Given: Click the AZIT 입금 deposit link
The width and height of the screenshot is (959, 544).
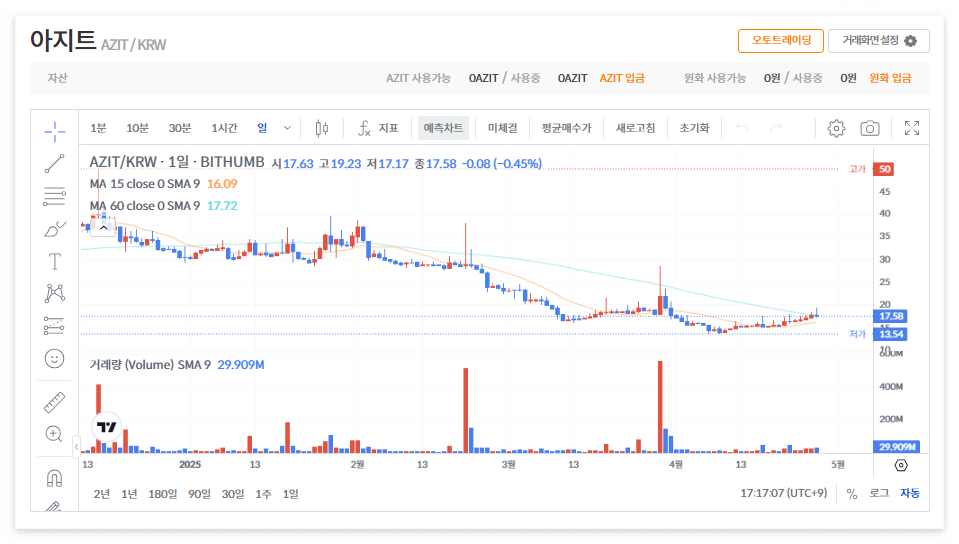Looking at the screenshot, I should pyautogui.click(x=622, y=78).
